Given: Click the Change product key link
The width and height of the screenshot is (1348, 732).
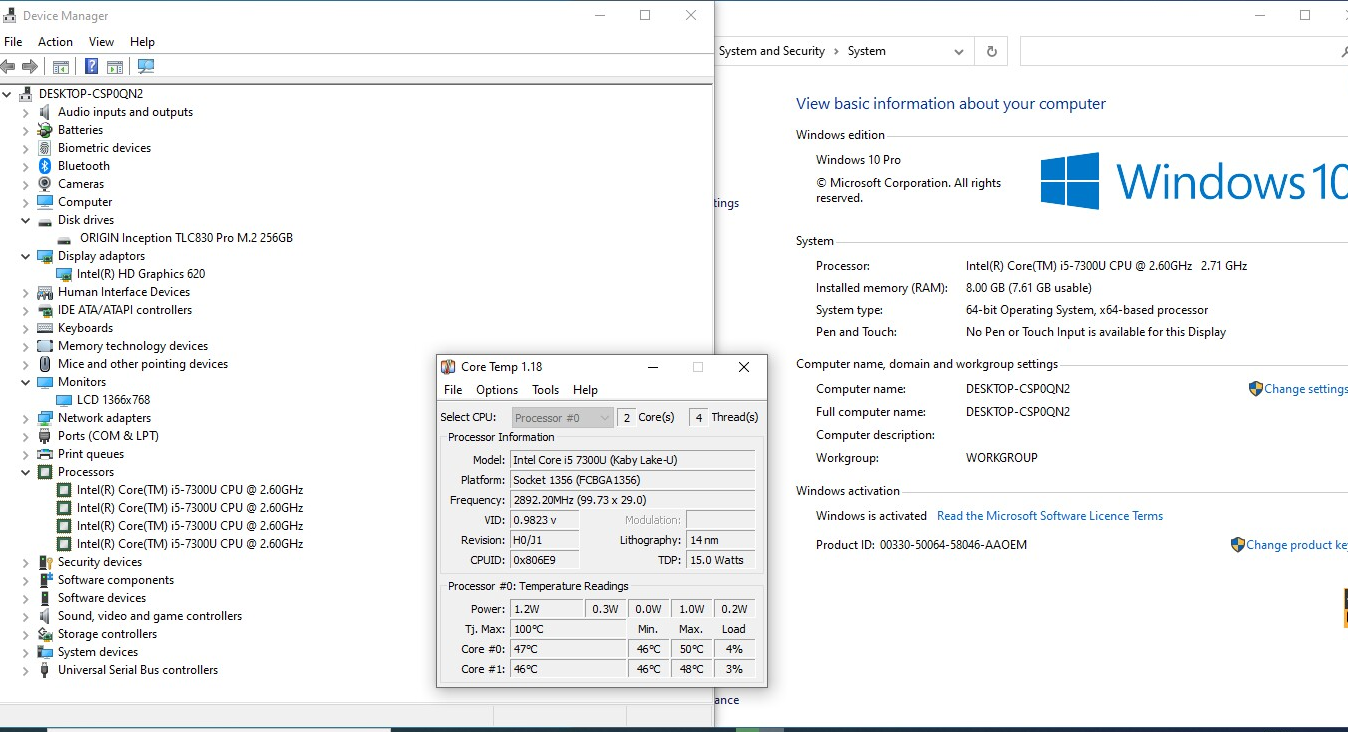Looking at the screenshot, I should point(1296,545).
